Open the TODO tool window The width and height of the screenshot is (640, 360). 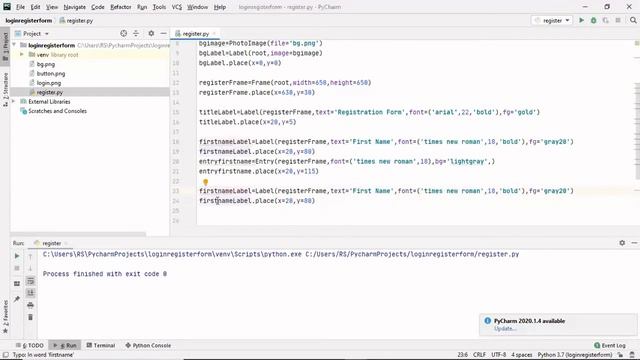tap(30, 345)
